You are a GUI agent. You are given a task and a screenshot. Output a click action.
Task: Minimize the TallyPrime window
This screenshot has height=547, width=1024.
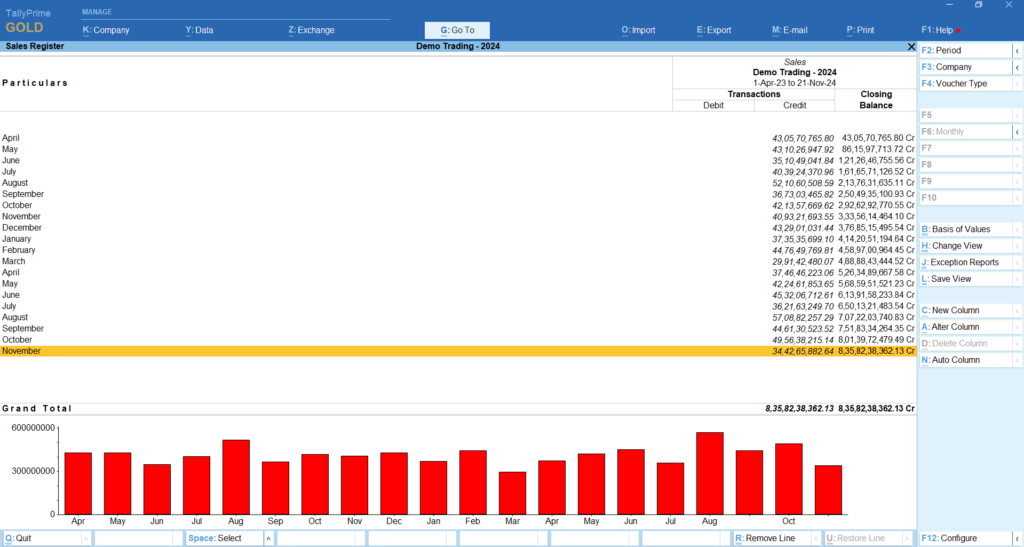pyautogui.click(x=950, y=5)
